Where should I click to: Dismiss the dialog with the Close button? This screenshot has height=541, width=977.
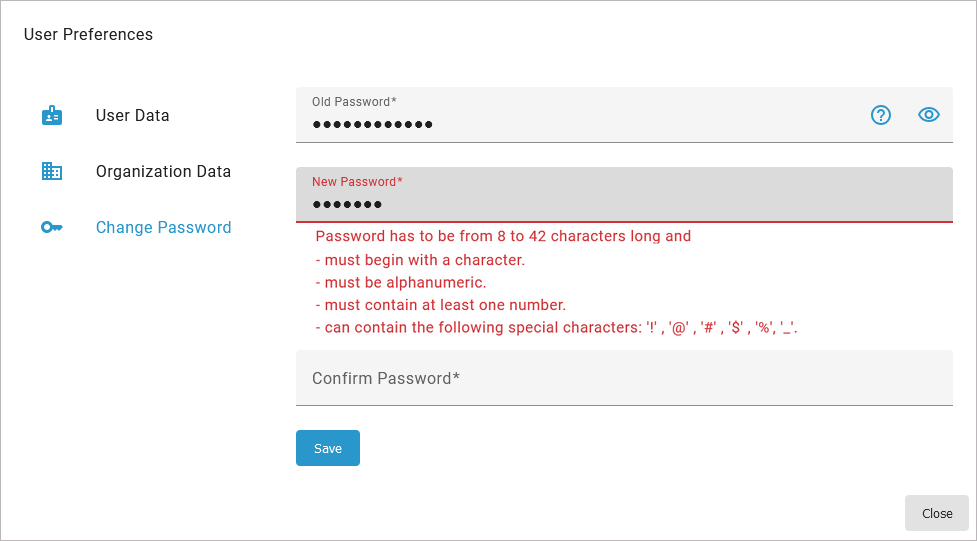tap(937, 513)
